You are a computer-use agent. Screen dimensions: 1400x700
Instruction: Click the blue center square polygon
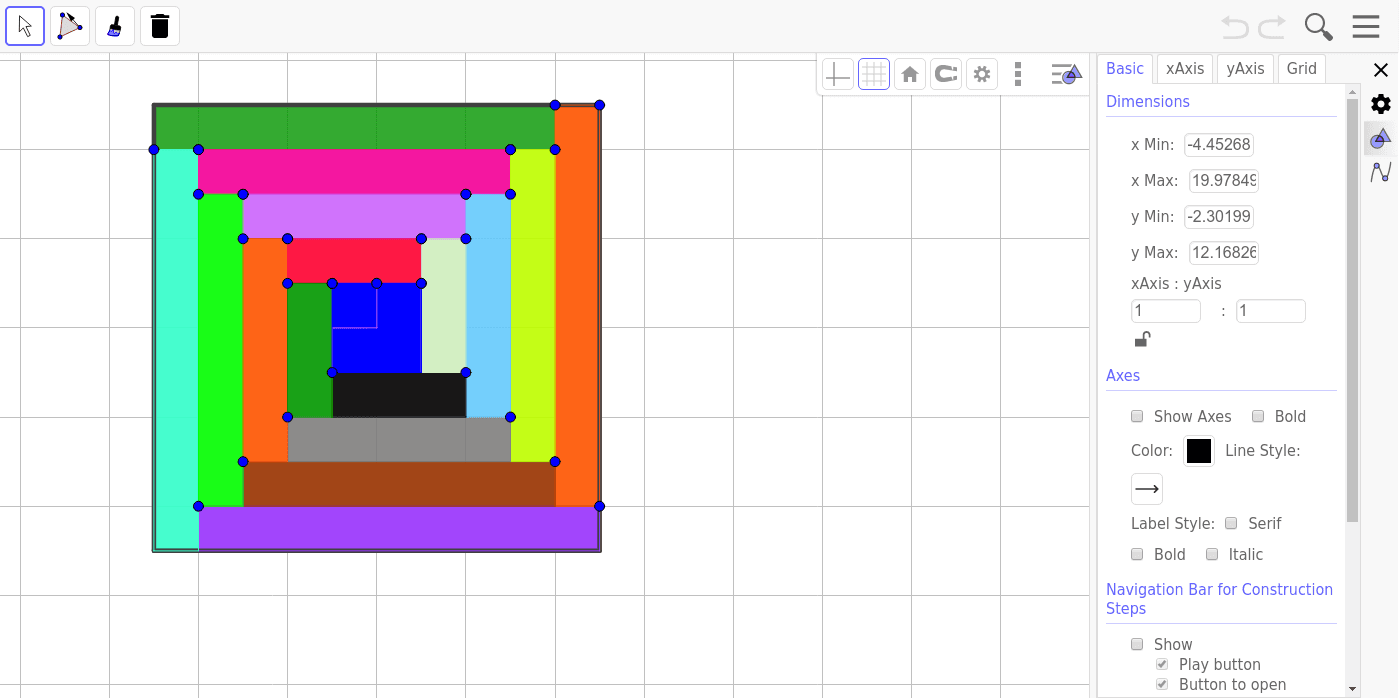(x=377, y=328)
